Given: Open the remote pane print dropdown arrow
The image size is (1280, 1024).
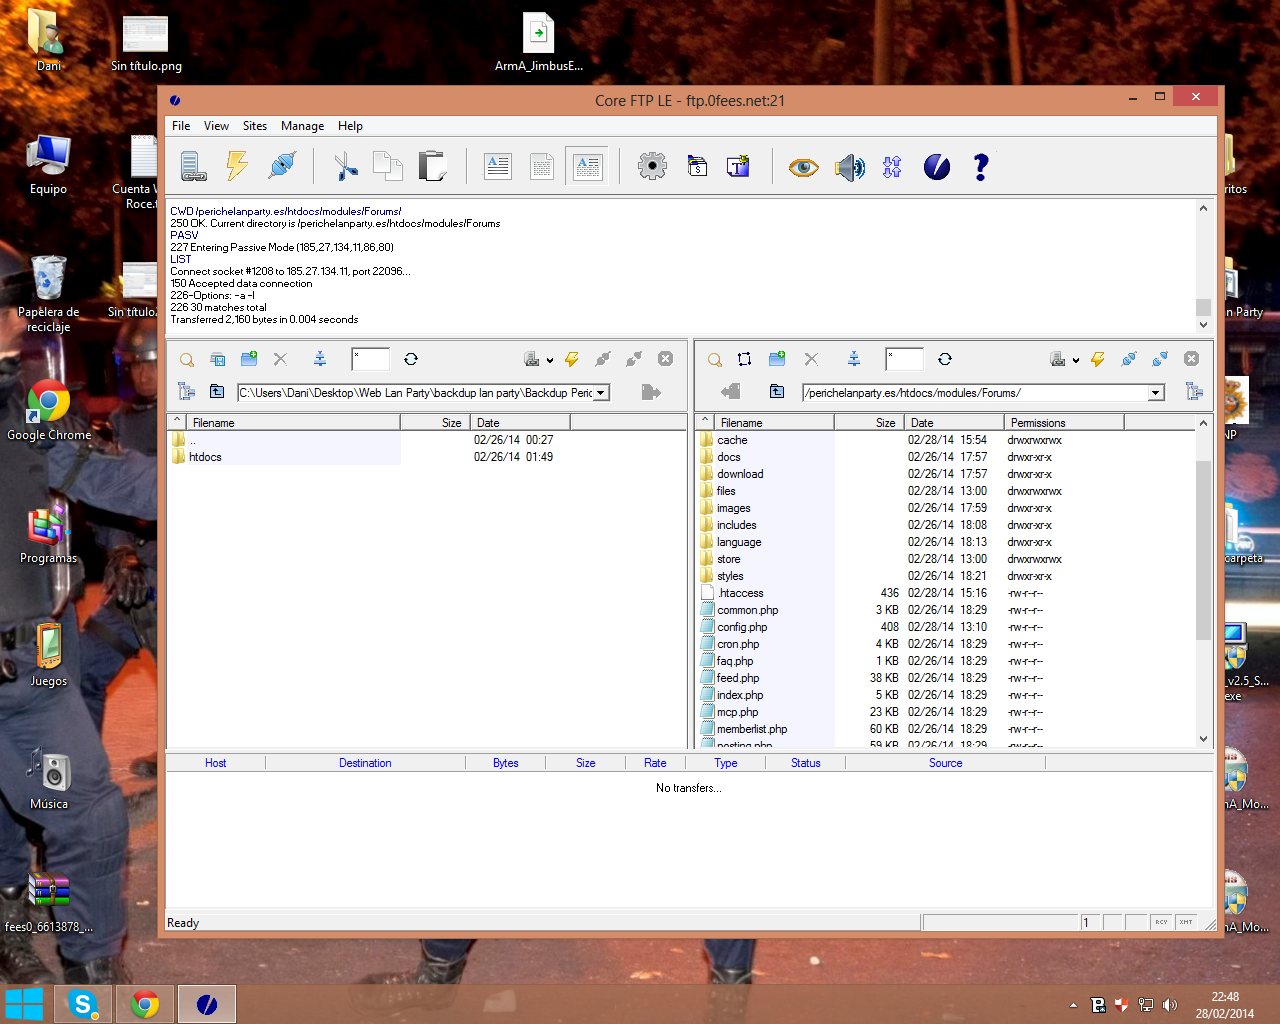Looking at the screenshot, I should 1076,360.
